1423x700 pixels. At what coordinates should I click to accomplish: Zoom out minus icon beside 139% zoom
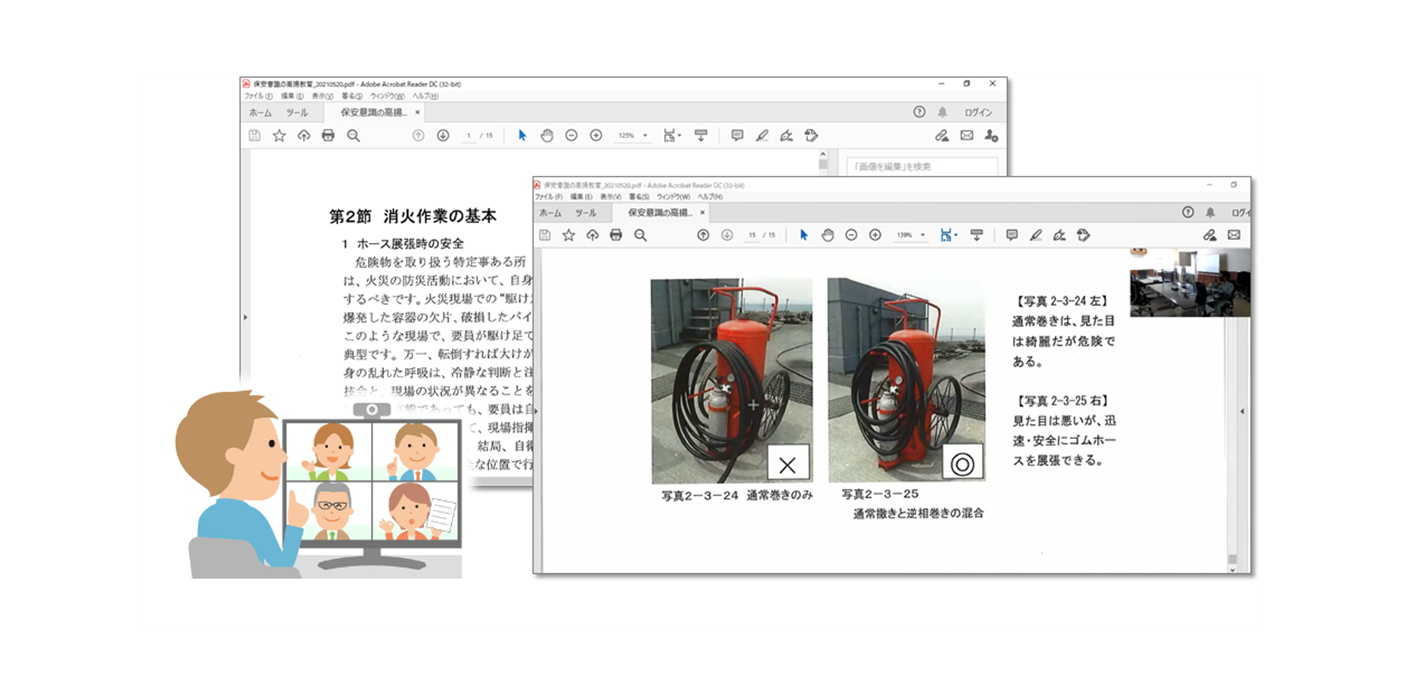tap(851, 235)
